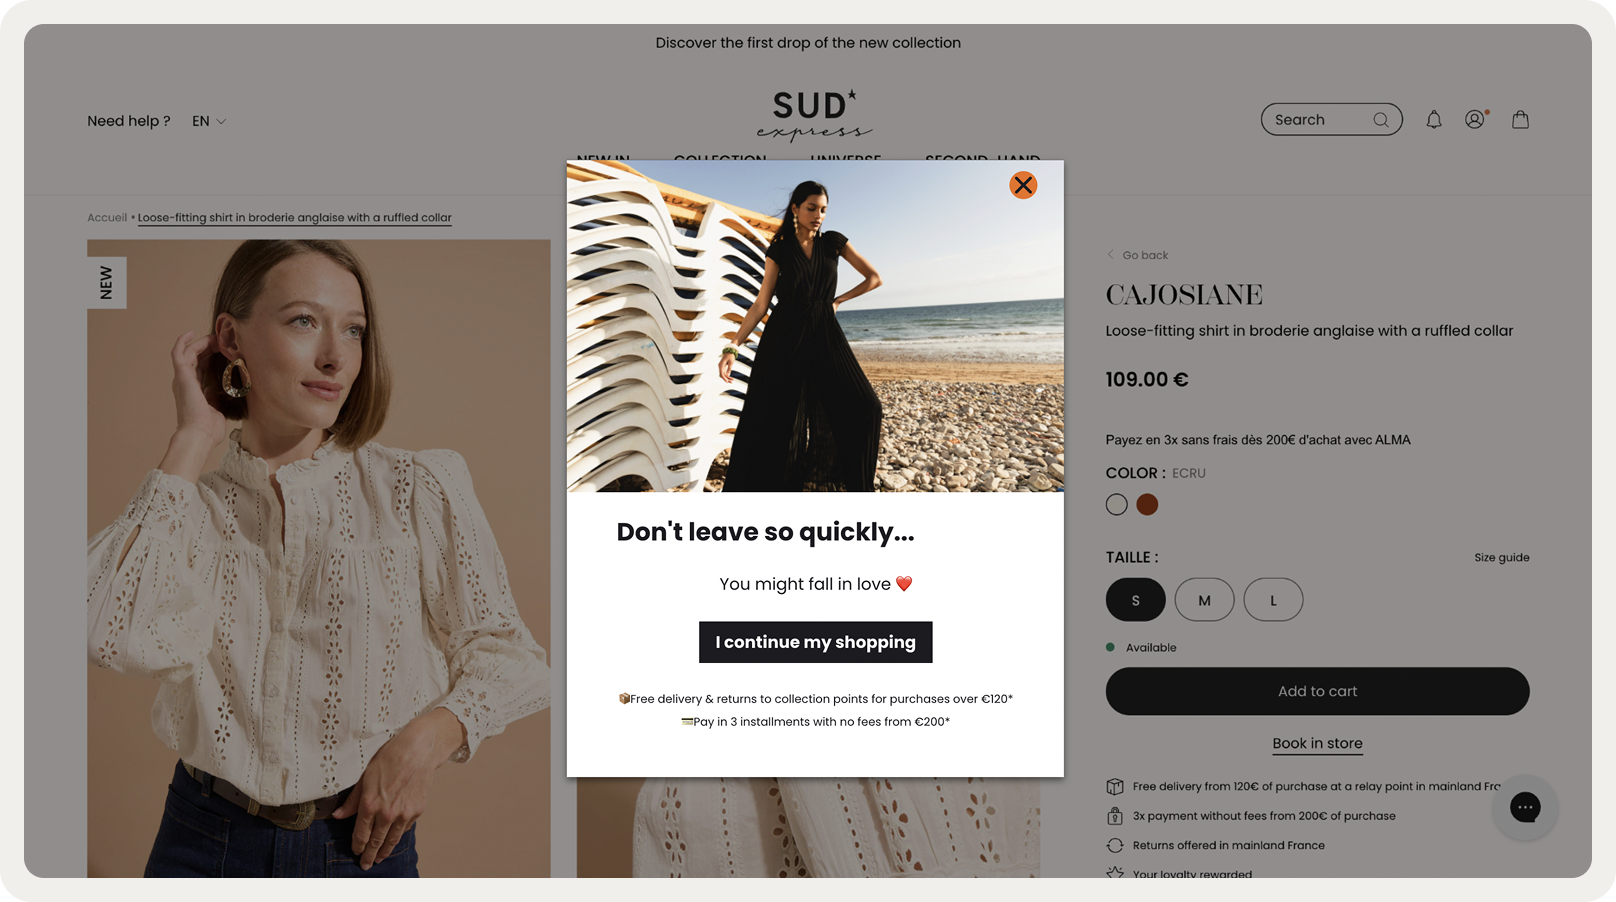Open the shopping bag icon

1520,120
